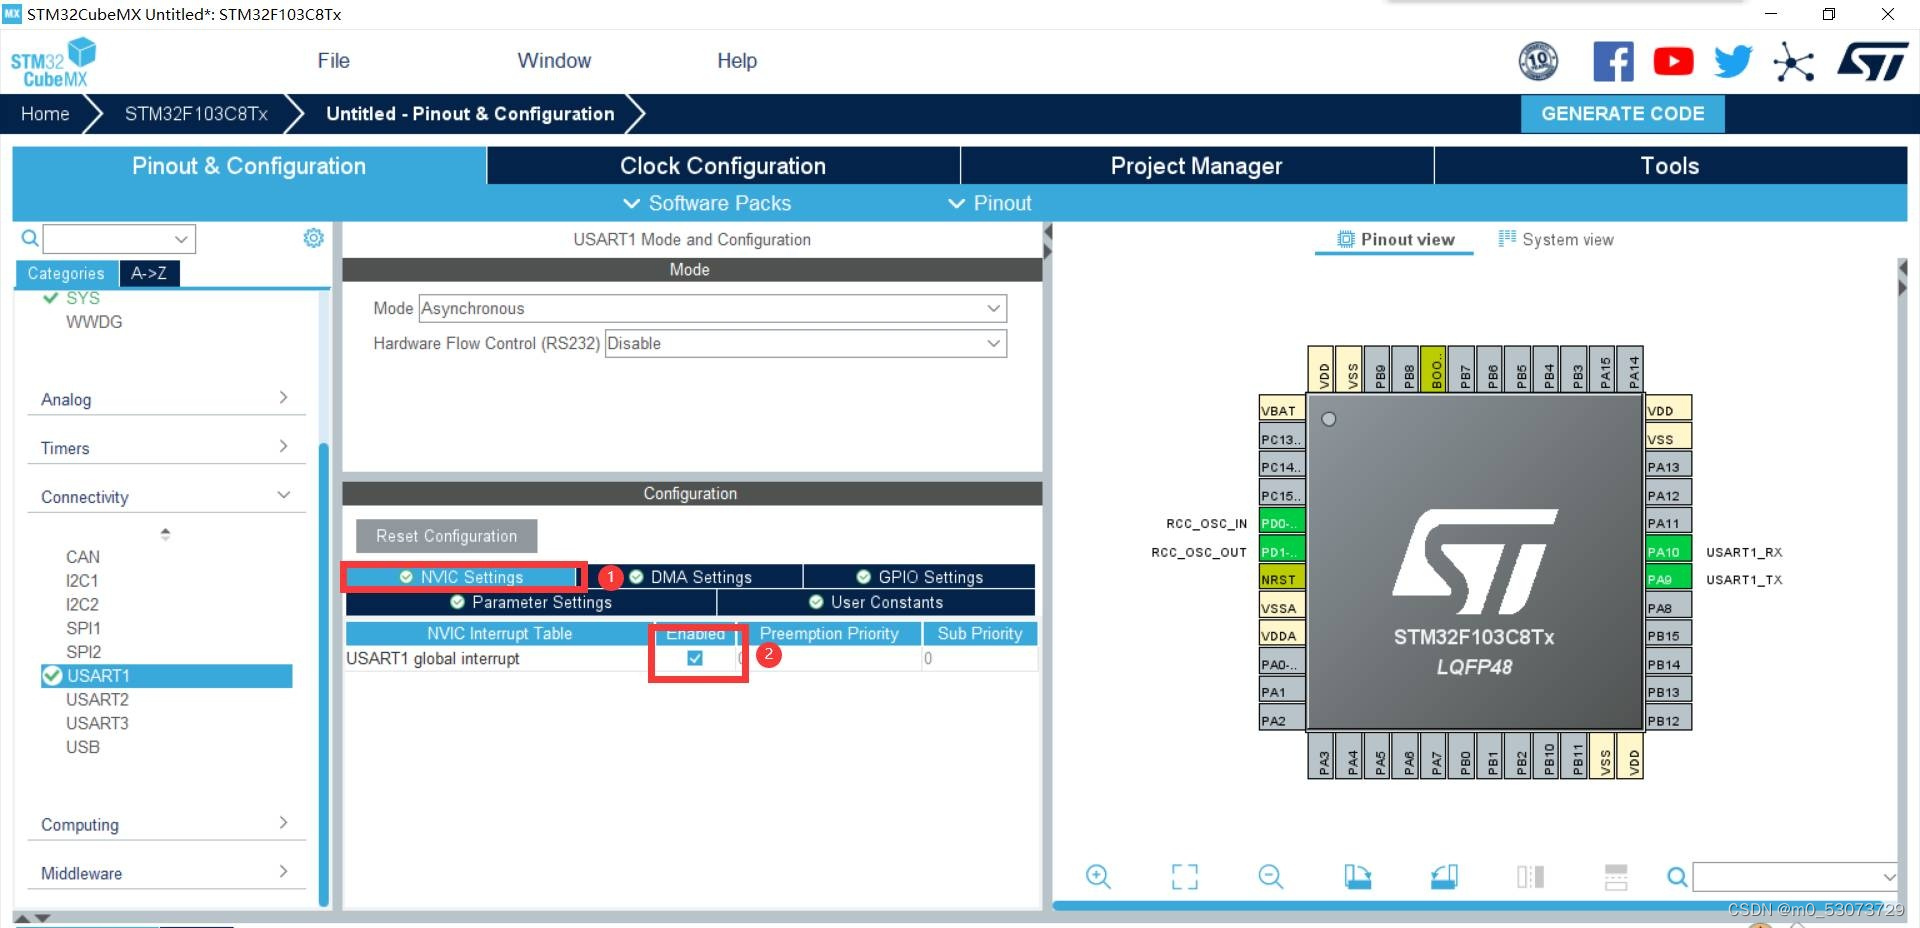
Task: Open the Facebook page icon
Action: (x=1613, y=62)
